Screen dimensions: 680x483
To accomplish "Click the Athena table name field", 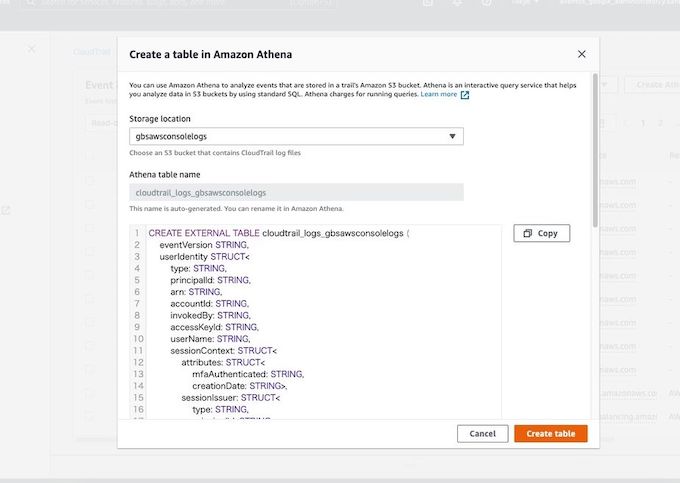I will (x=296, y=193).
